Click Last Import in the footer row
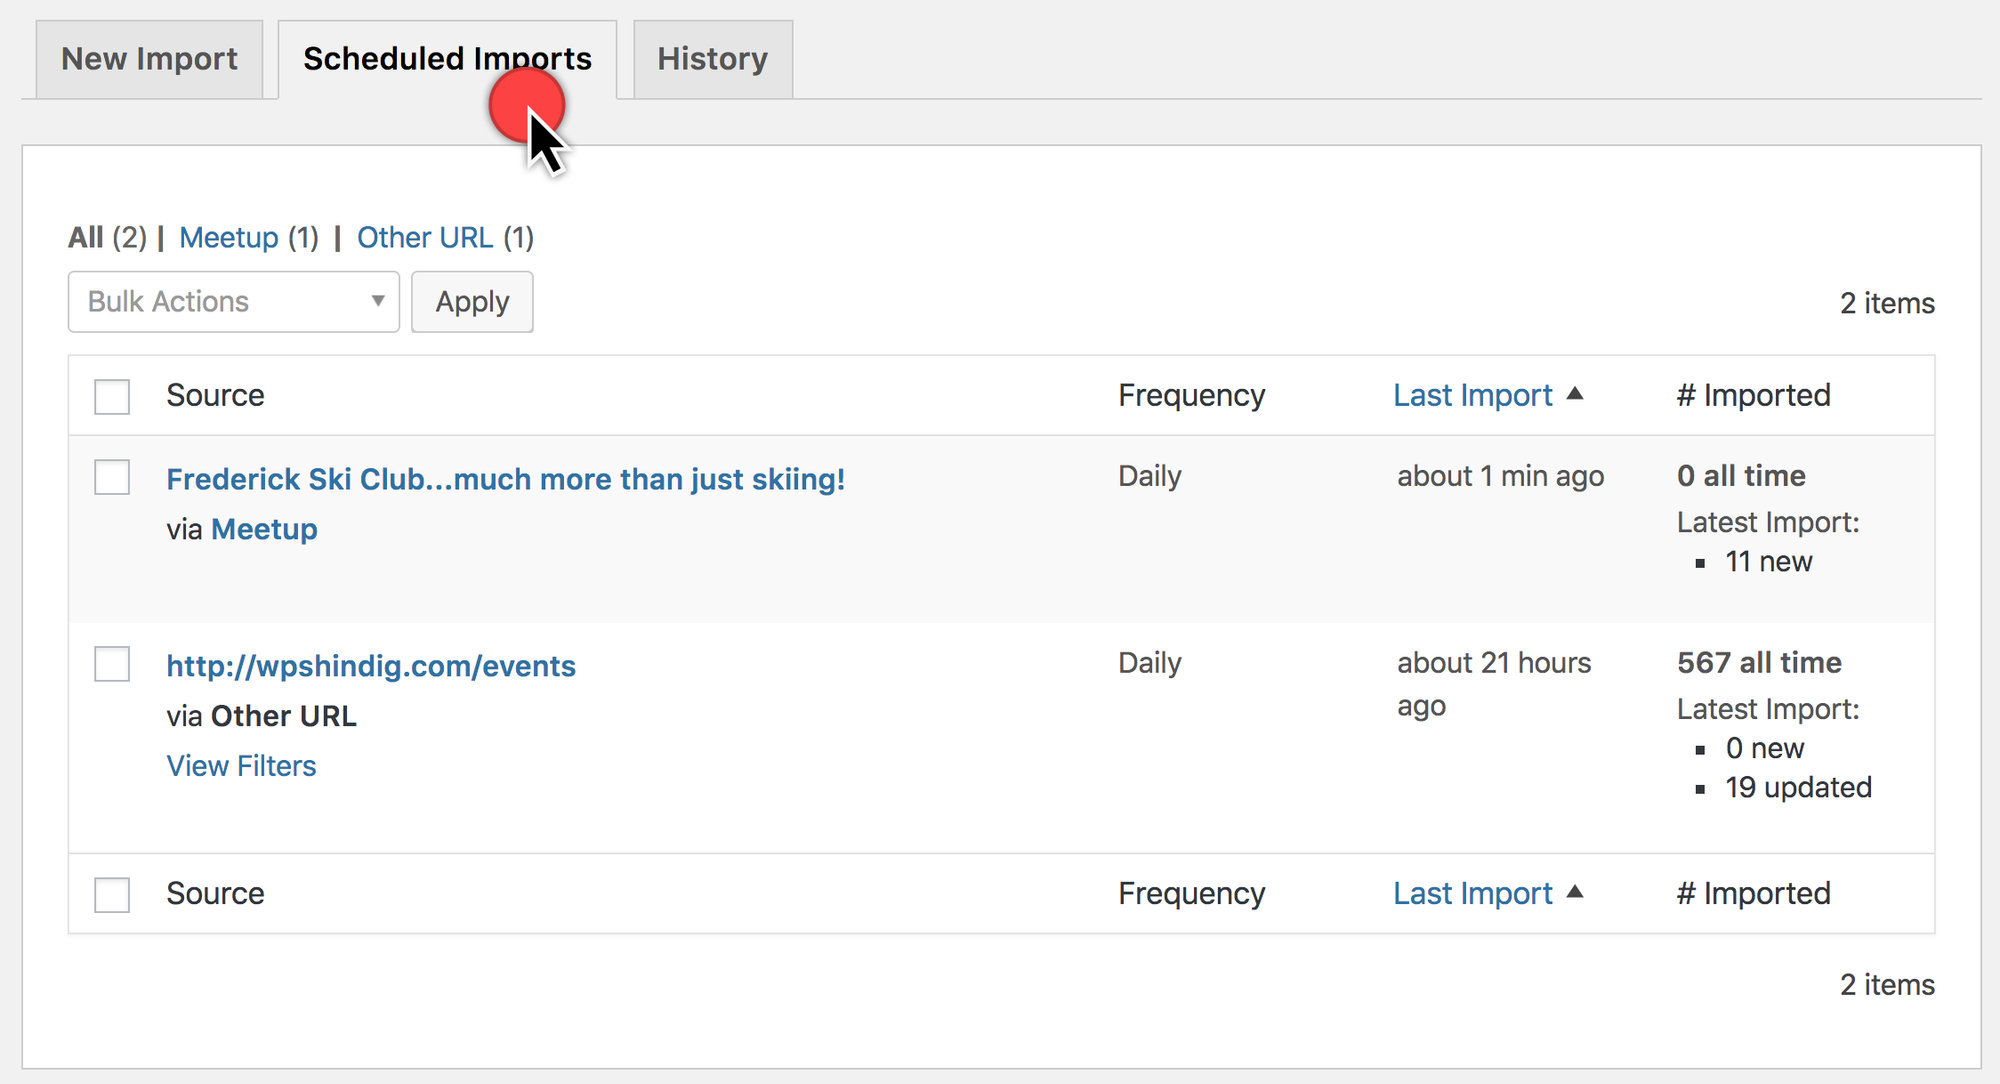 tap(1473, 892)
